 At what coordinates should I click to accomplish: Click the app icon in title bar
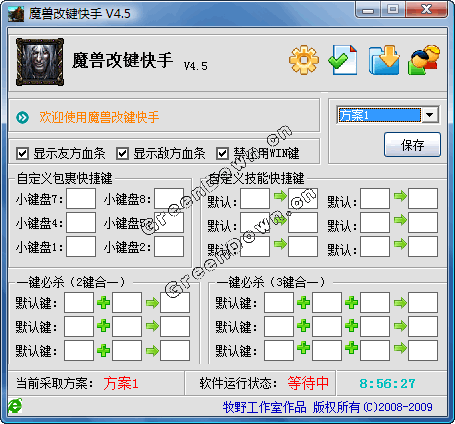tap(16, 14)
